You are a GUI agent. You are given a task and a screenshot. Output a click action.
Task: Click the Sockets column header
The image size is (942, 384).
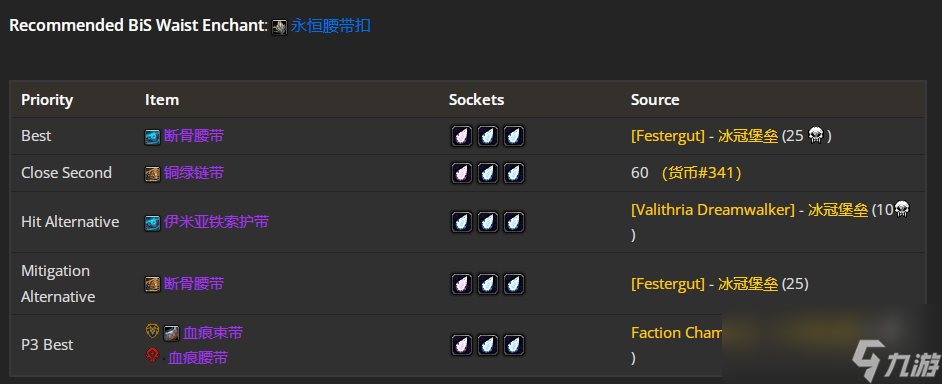476,100
